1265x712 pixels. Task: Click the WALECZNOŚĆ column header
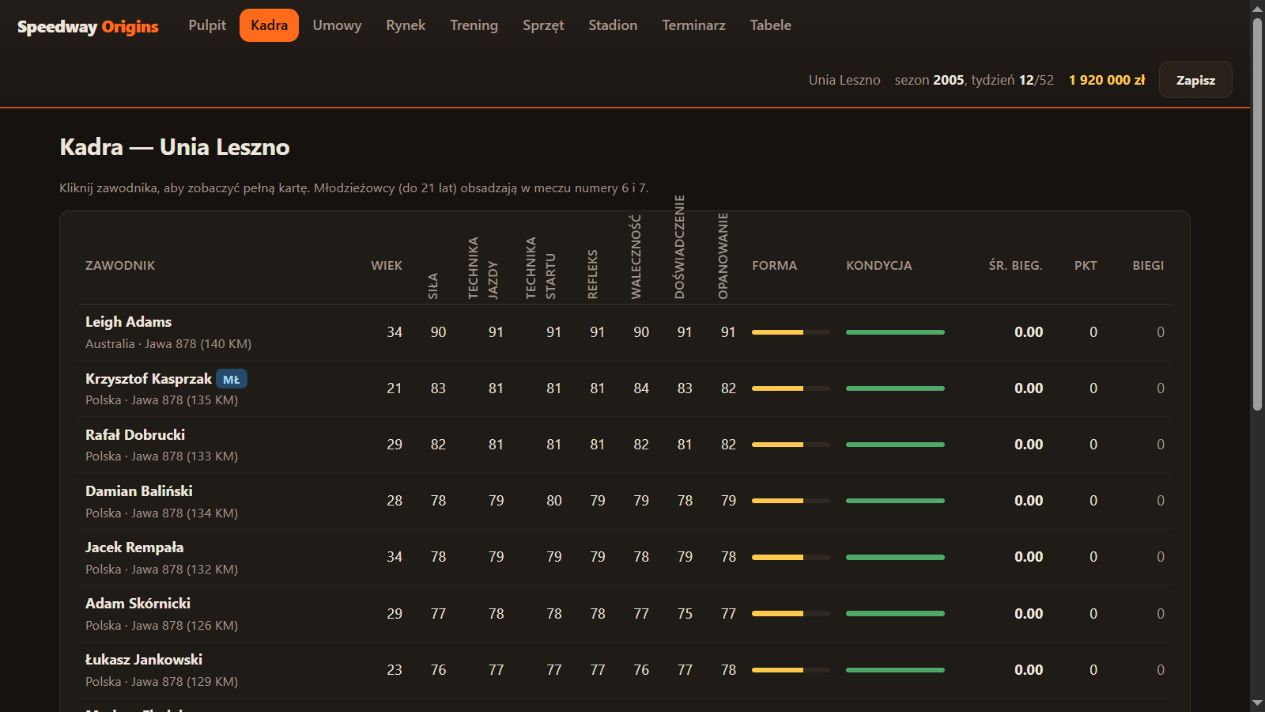coord(636,257)
